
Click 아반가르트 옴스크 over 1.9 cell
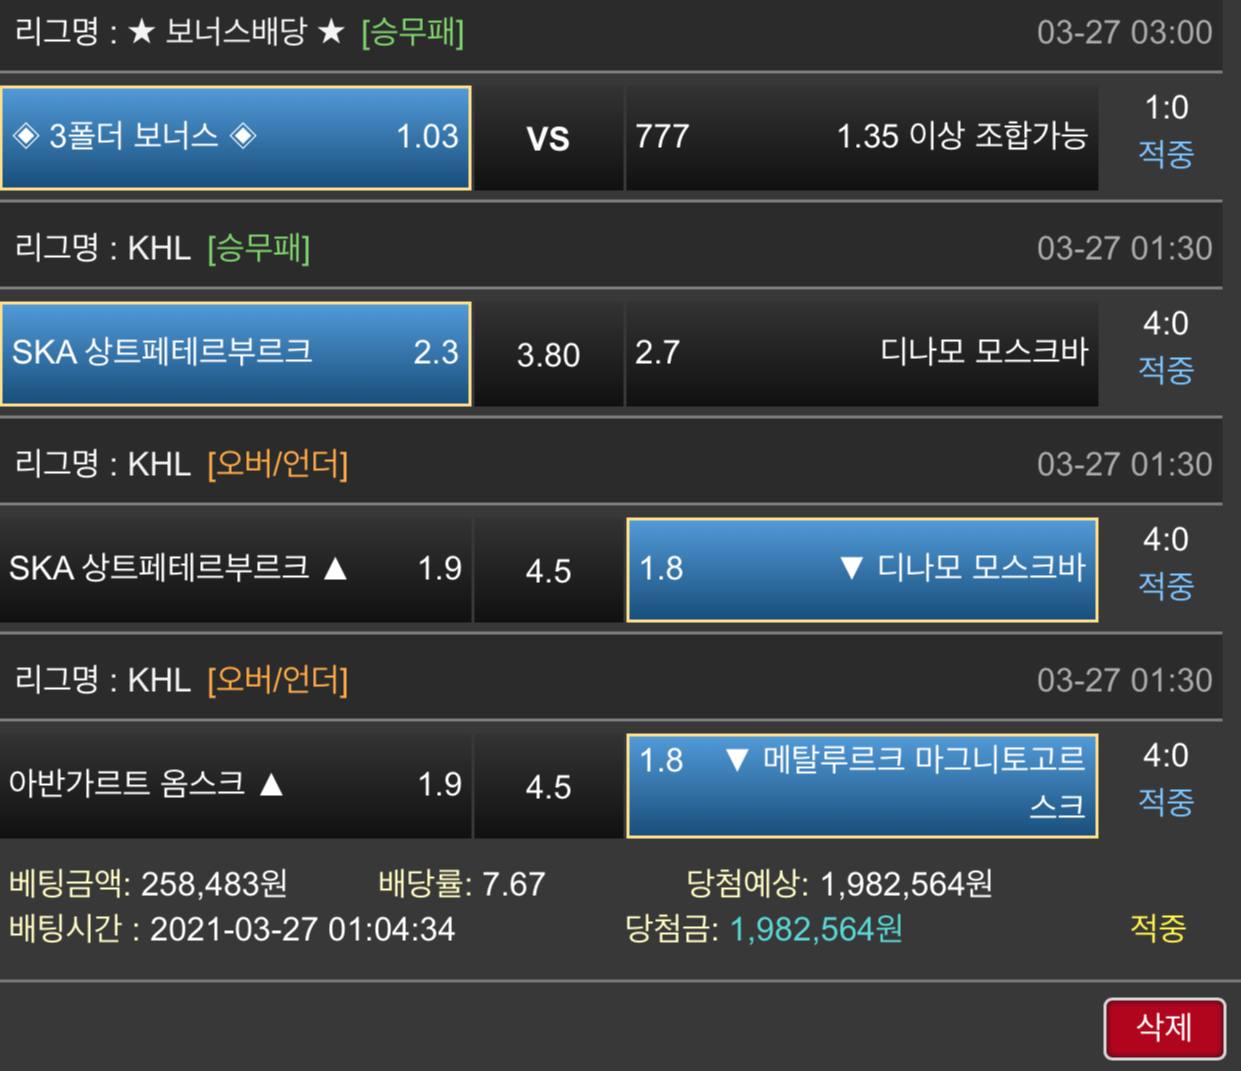tap(236, 784)
